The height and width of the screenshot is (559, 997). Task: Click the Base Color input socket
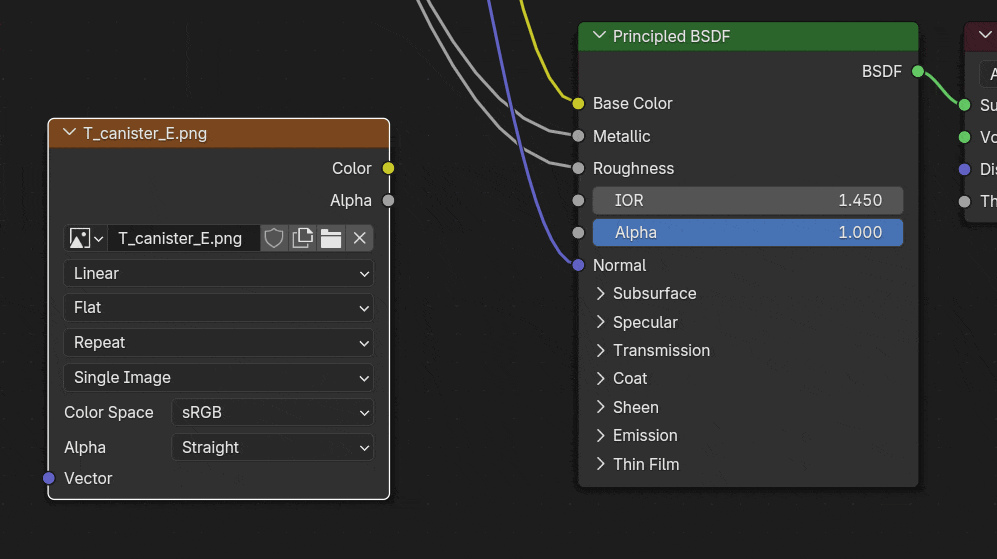click(x=578, y=103)
